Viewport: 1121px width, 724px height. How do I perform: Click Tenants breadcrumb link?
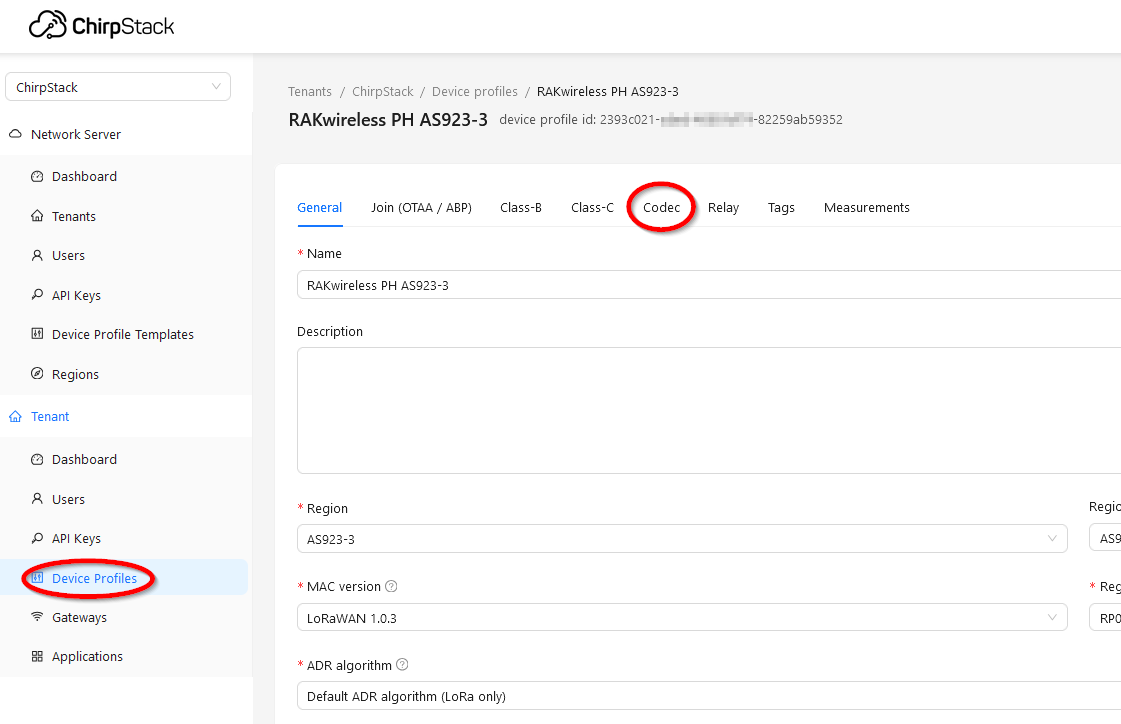(310, 92)
